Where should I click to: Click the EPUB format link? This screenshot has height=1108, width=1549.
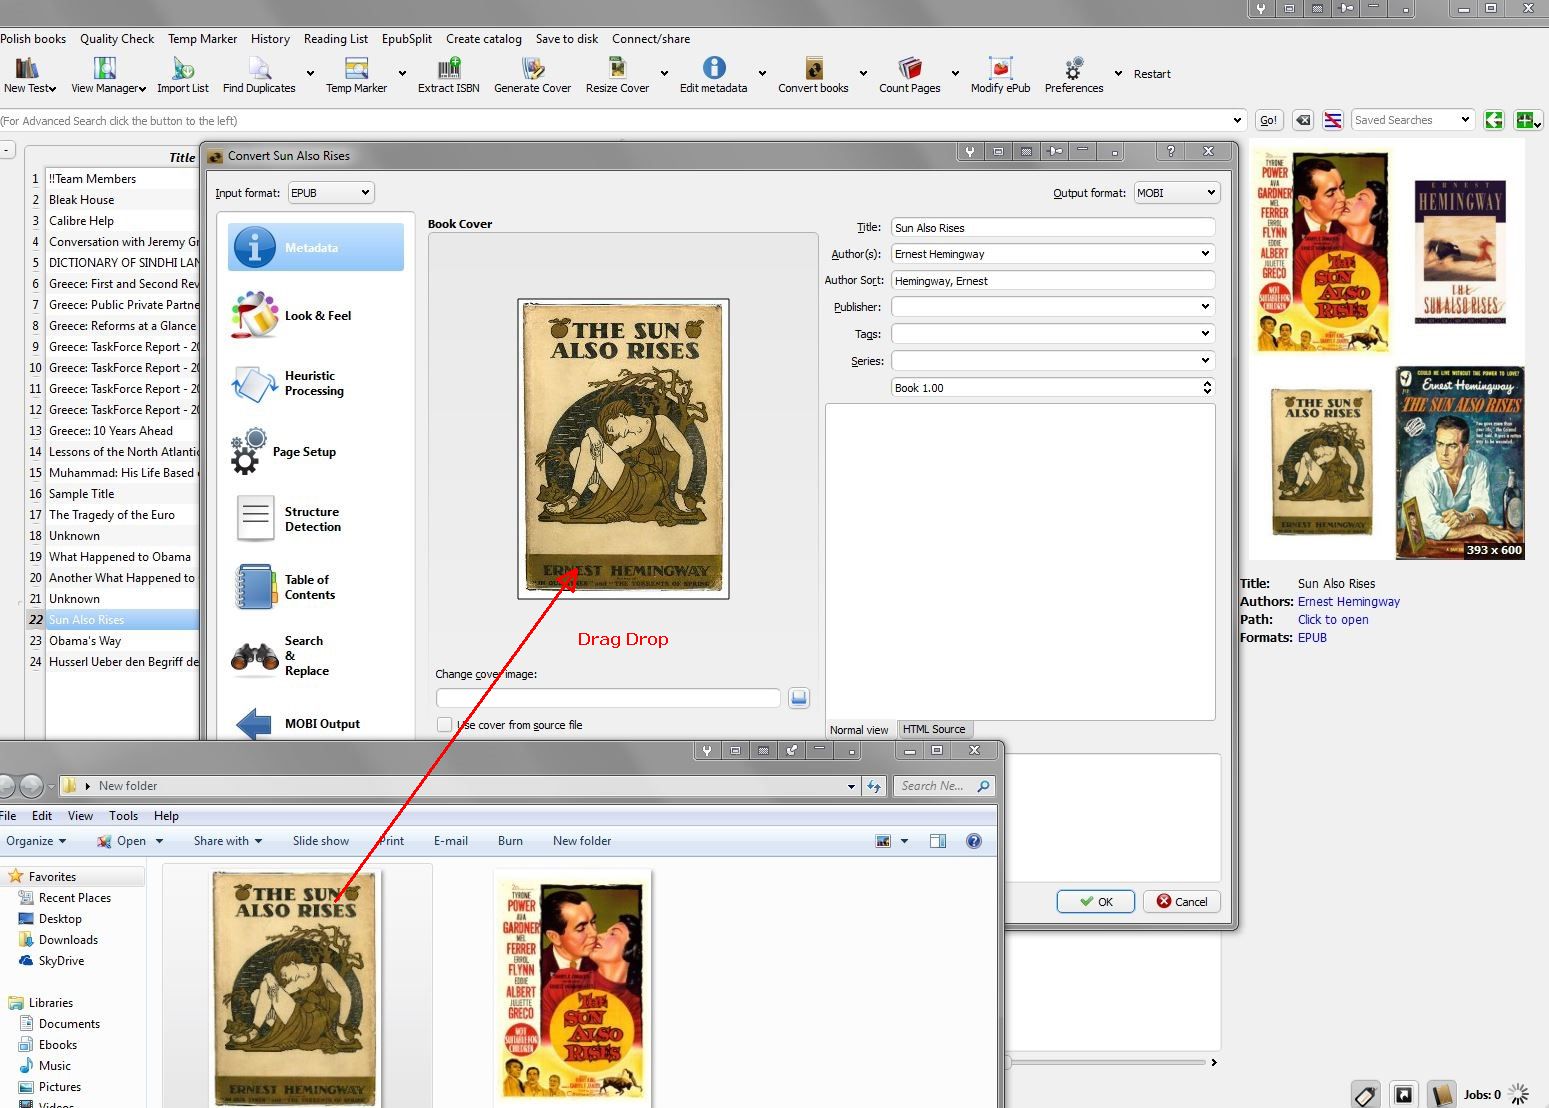pyautogui.click(x=1312, y=638)
